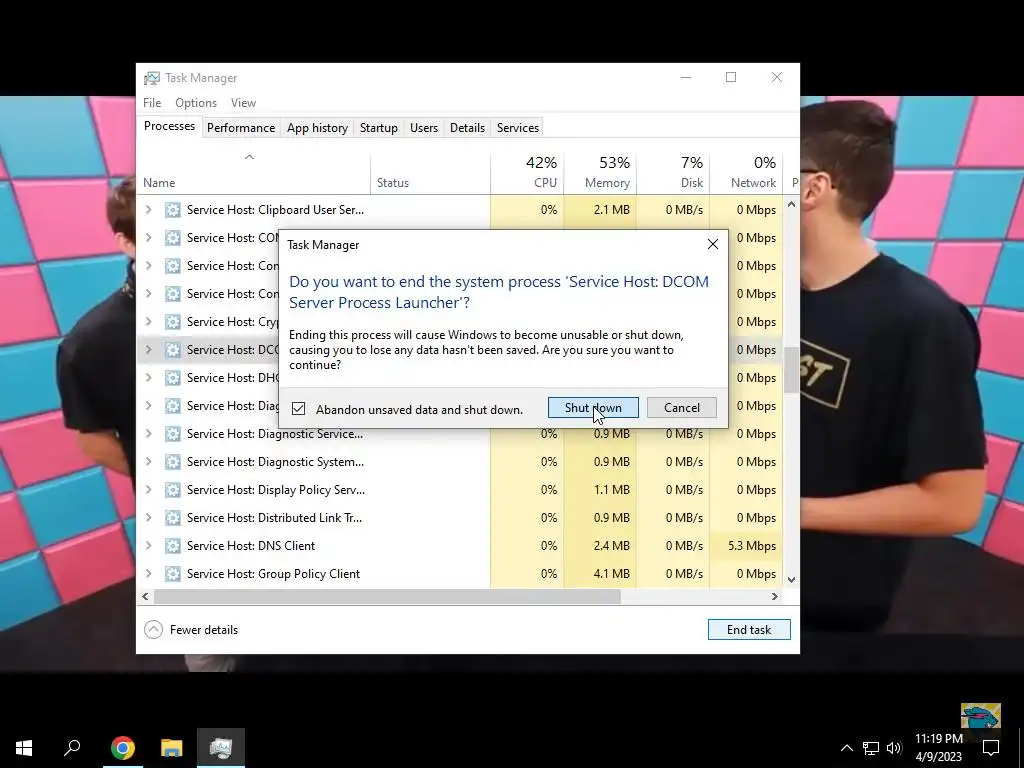1024x768 pixels.
Task: Expand Service Host: DNS Client row
Action: [x=148, y=545]
